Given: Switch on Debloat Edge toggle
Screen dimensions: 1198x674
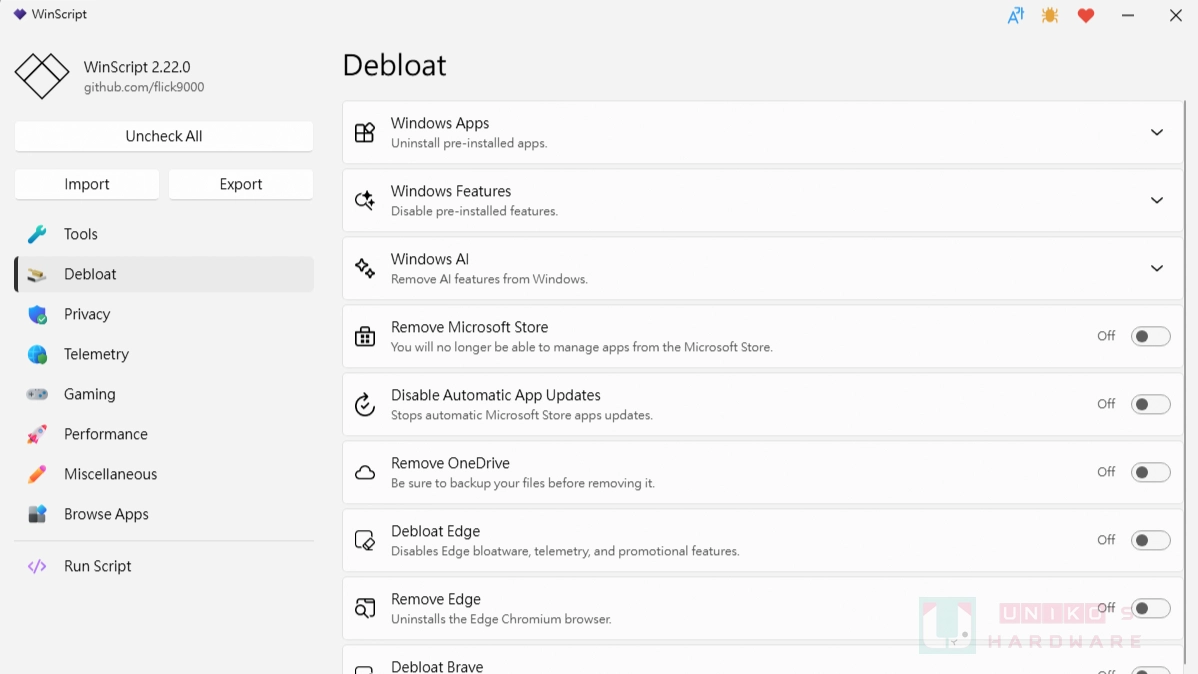Looking at the screenshot, I should click(1150, 540).
